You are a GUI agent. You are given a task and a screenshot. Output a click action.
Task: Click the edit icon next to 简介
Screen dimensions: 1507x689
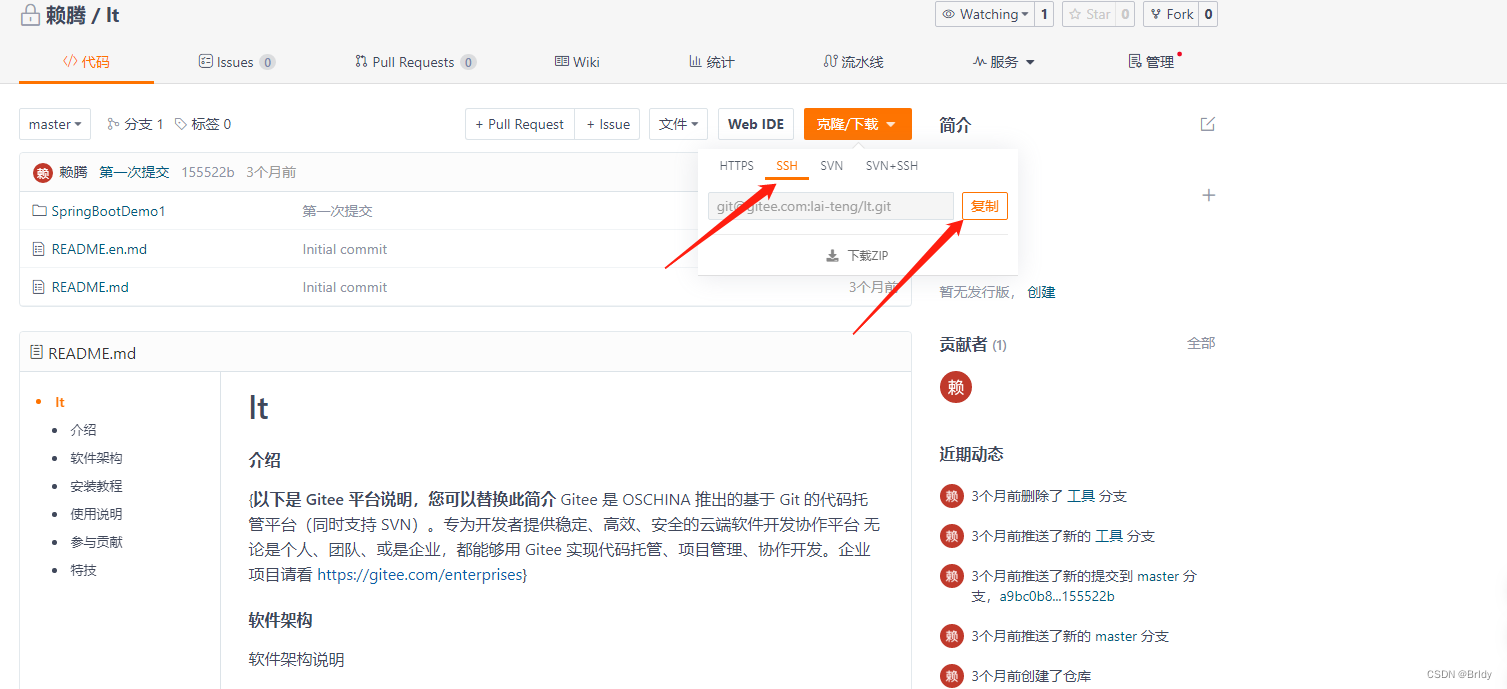pos(1208,124)
